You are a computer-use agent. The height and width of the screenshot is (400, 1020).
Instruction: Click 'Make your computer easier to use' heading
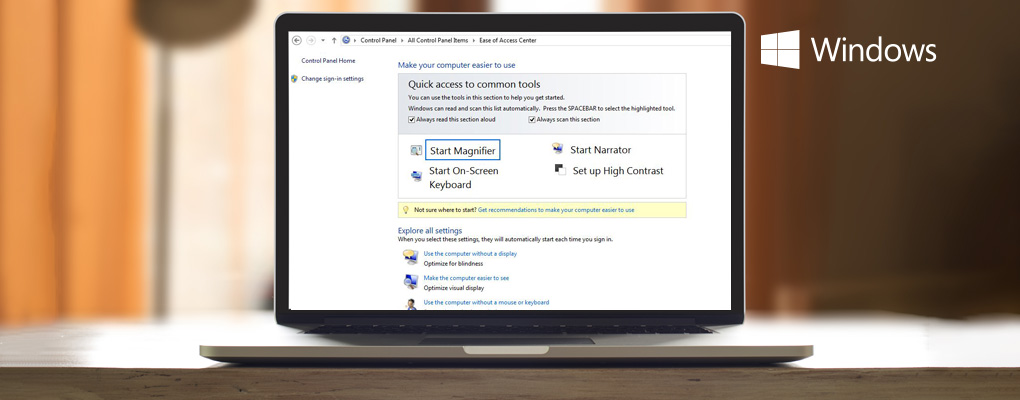coord(457,65)
